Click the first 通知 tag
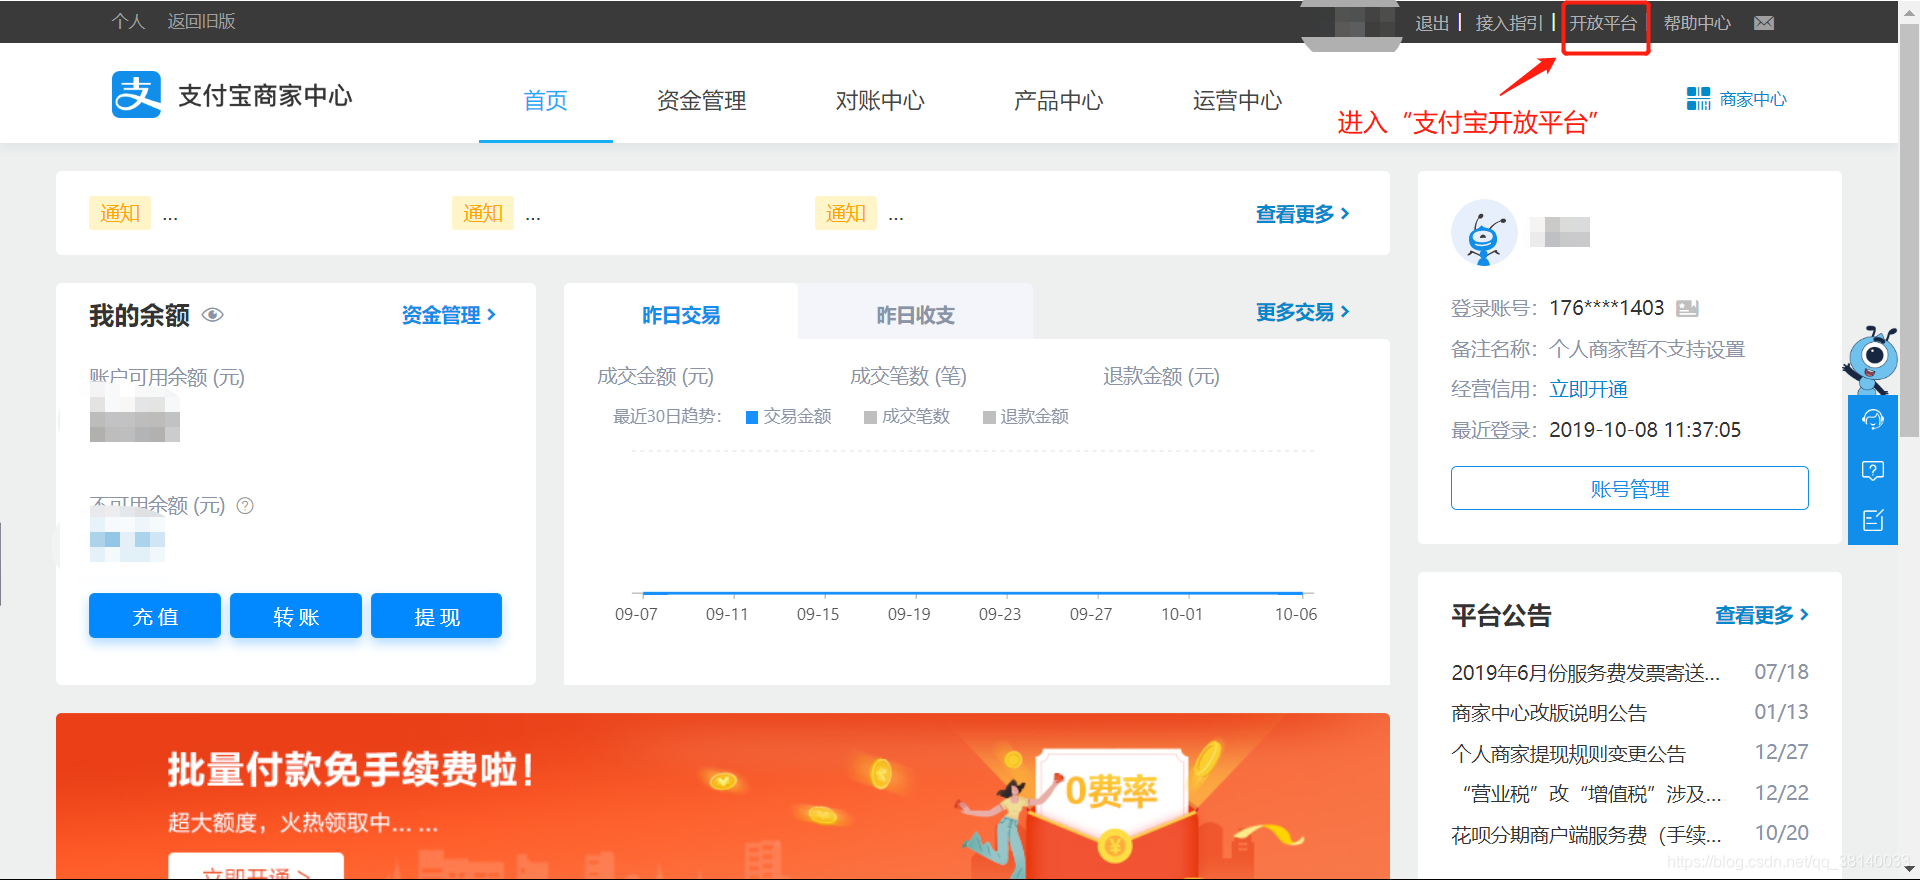Viewport: 1920px width, 880px height. tap(120, 213)
